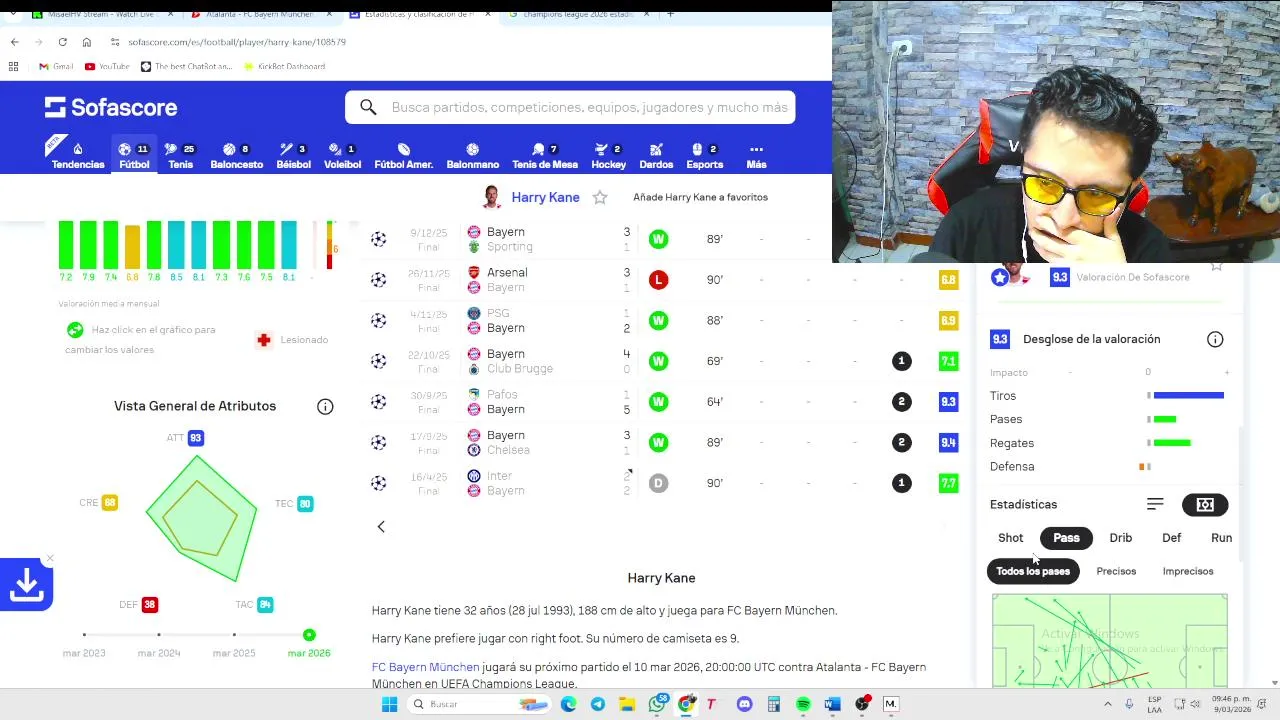Toggle chart values with green swap icon
1280x720 pixels.
75,330
